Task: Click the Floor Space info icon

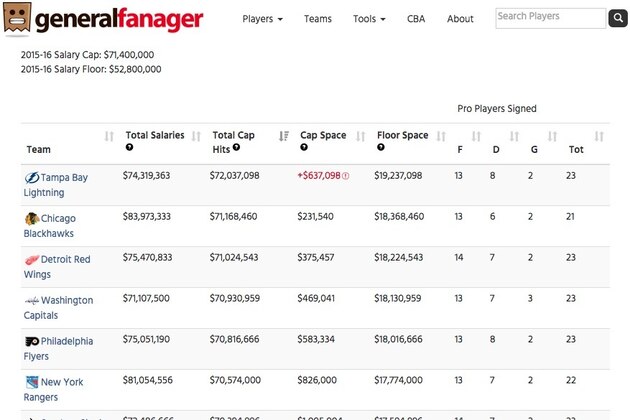Action: click(381, 148)
